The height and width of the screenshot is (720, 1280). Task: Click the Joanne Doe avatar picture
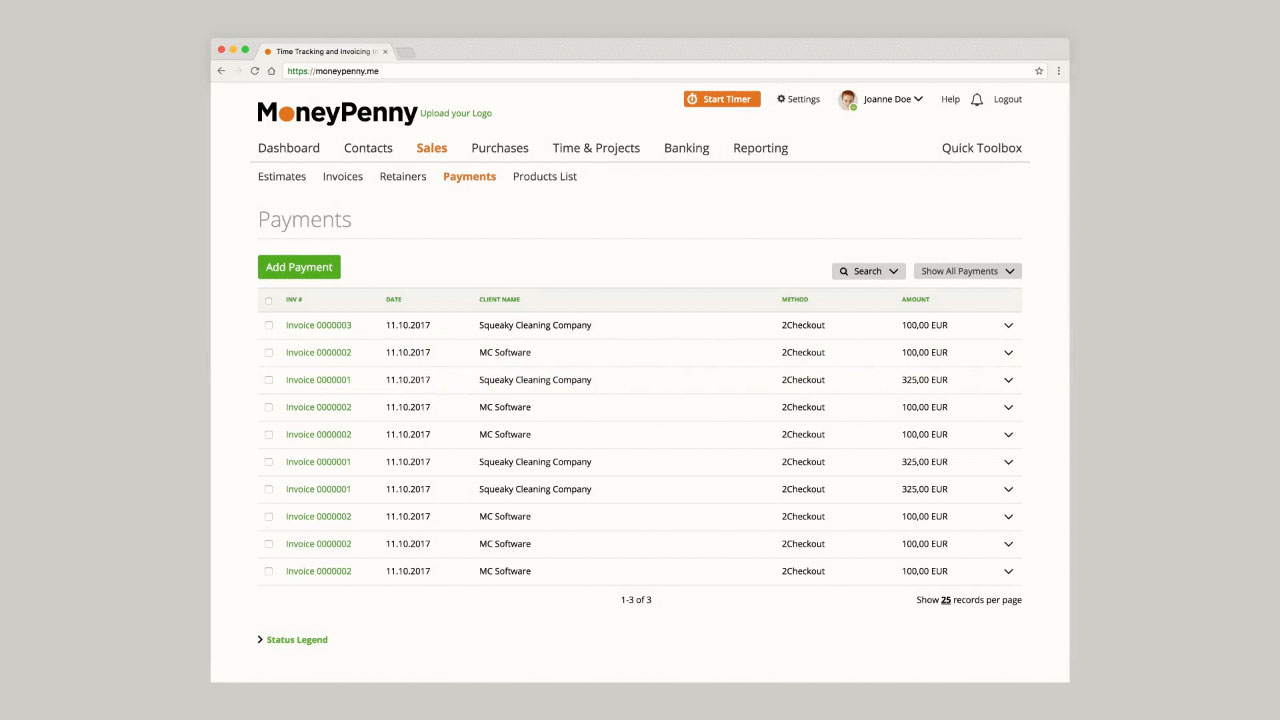[x=848, y=99]
